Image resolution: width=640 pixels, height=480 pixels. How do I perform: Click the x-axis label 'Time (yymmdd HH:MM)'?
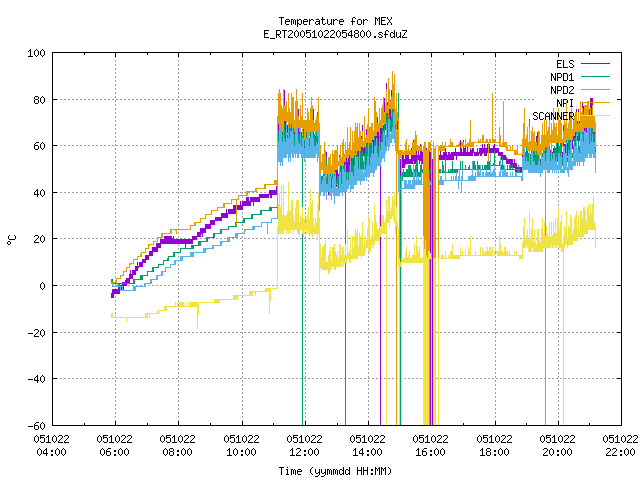coord(335,471)
